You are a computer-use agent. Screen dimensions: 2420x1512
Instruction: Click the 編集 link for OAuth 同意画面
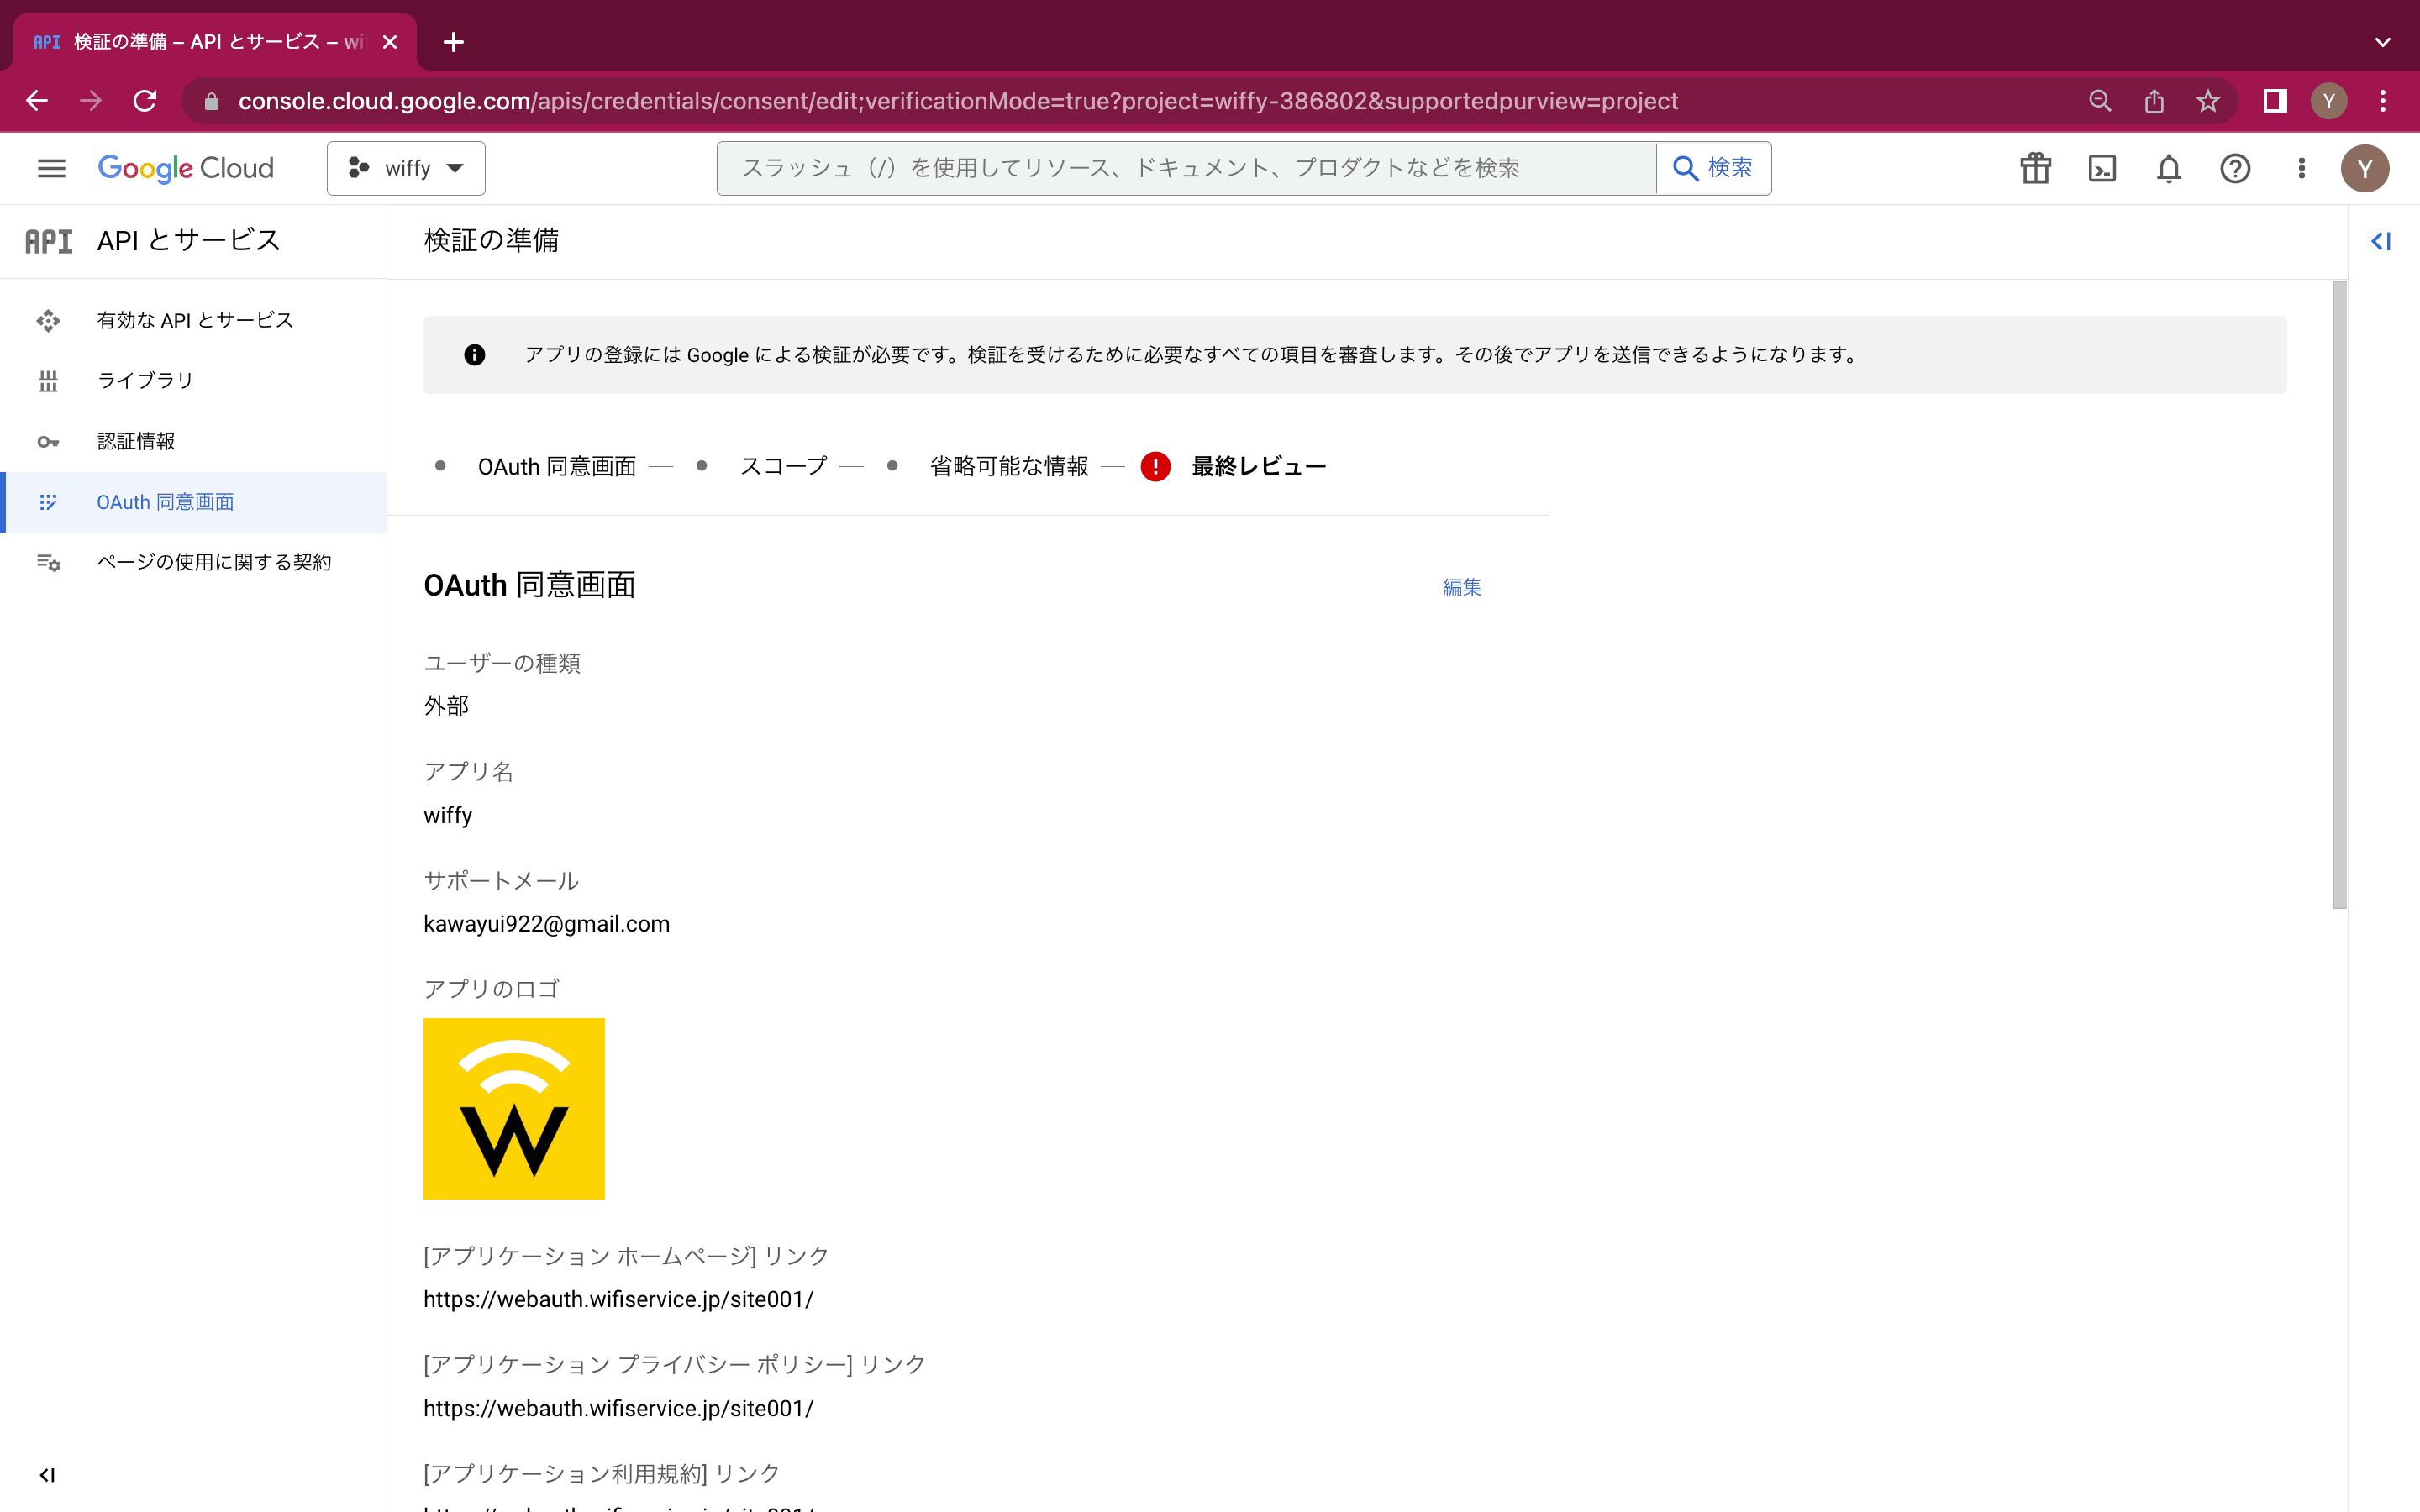click(1461, 587)
